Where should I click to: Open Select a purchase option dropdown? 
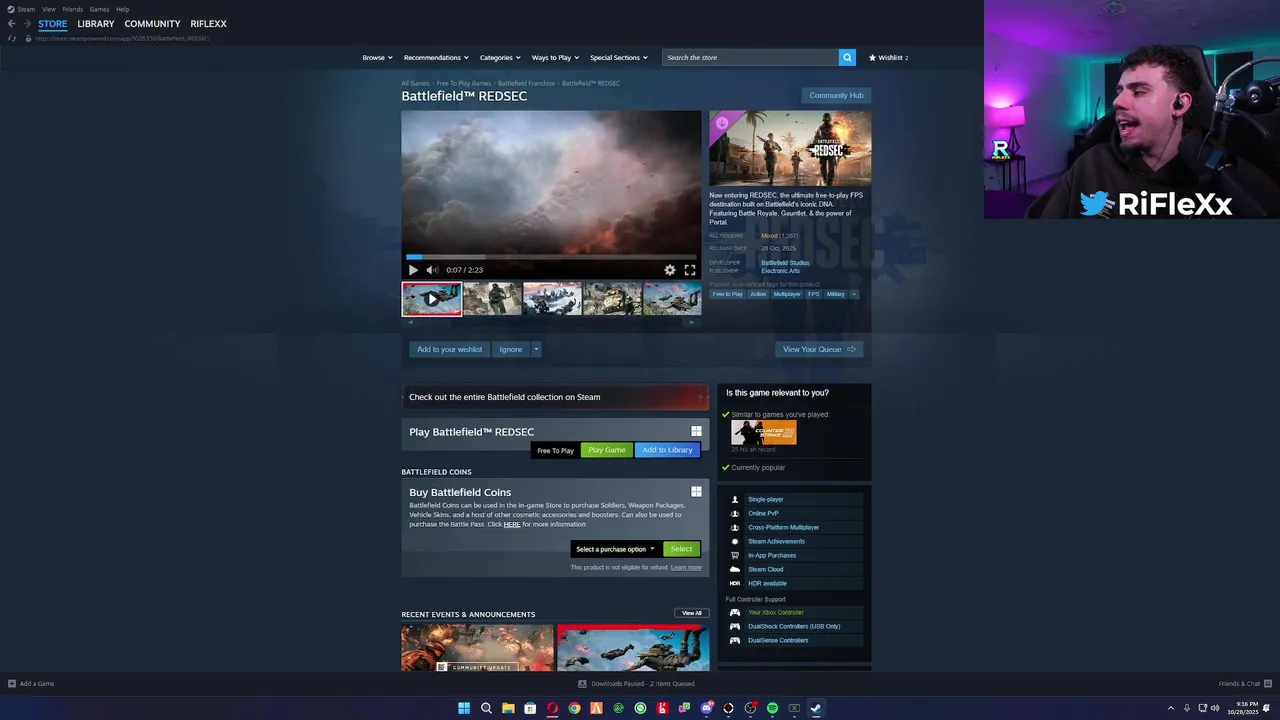click(615, 549)
